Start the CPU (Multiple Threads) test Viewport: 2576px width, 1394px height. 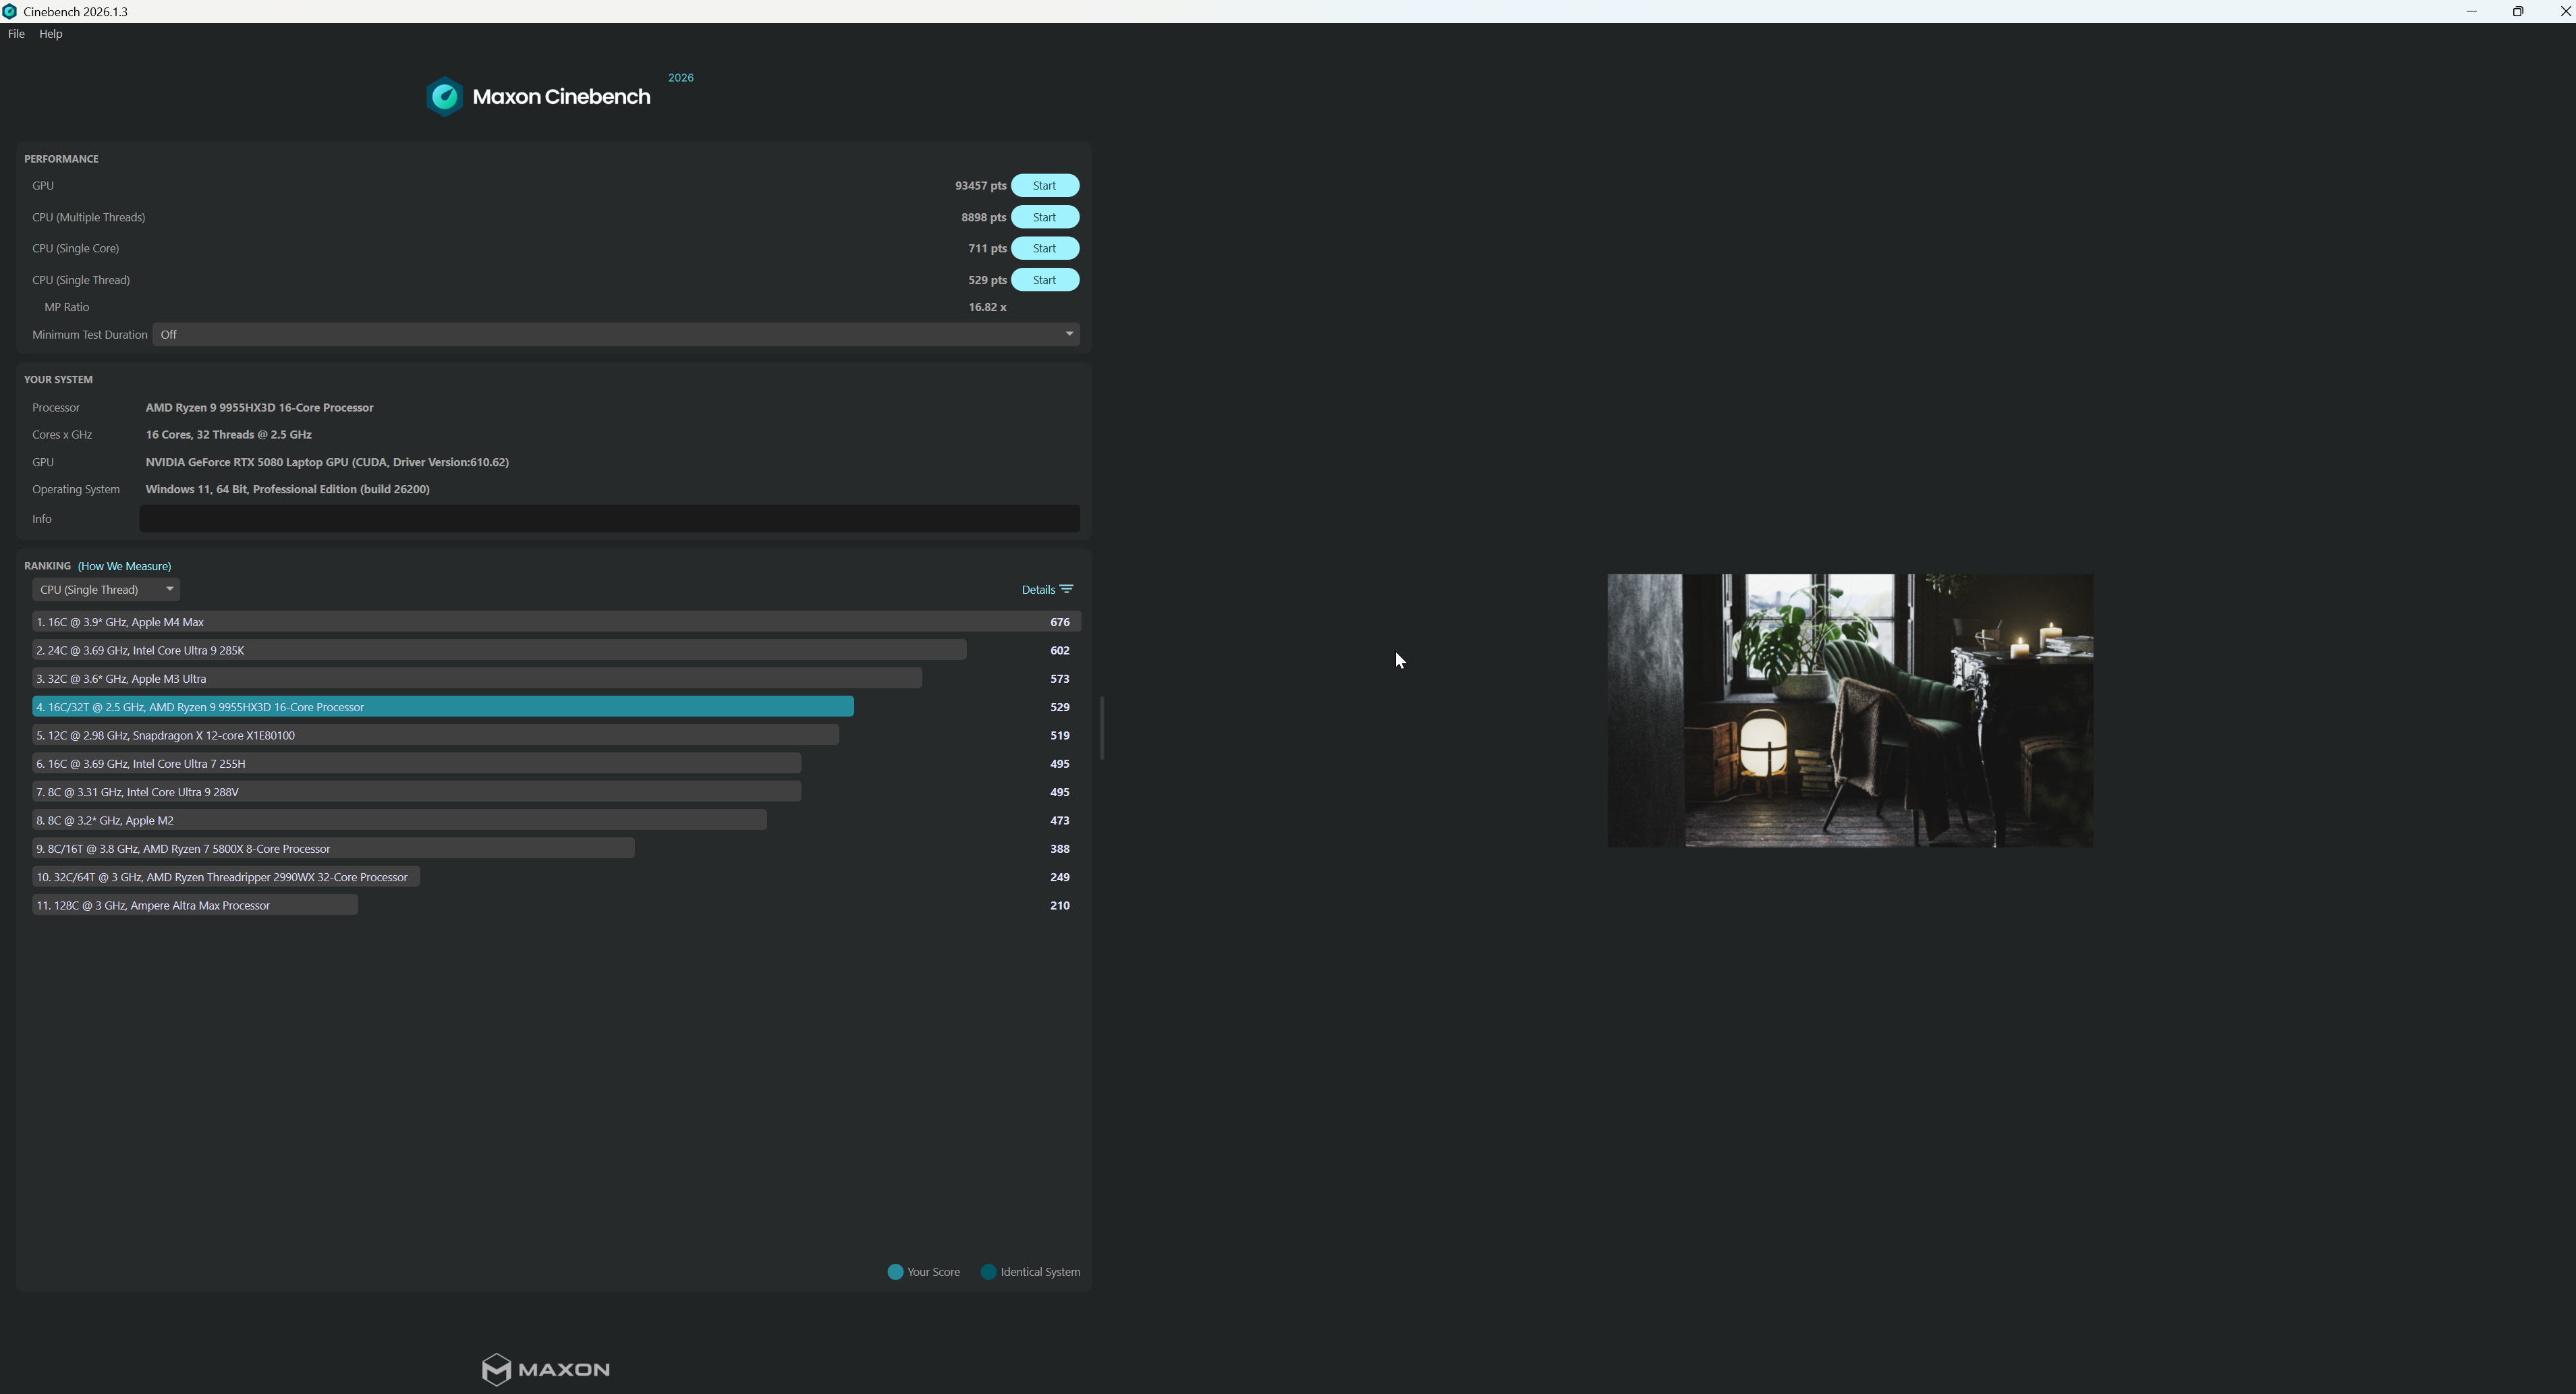point(1044,217)
